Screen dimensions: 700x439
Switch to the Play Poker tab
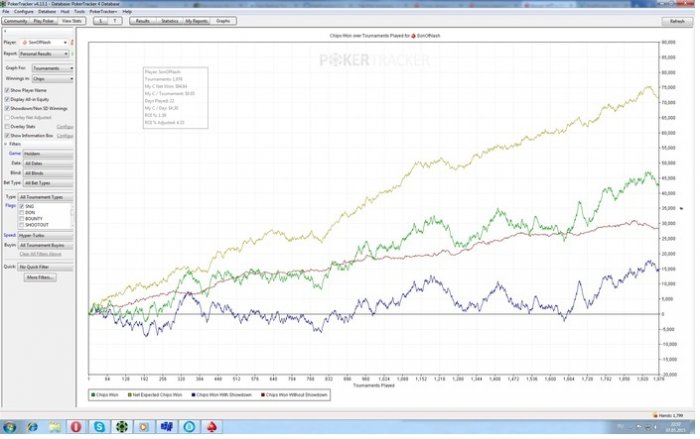(x=44, y=21)
